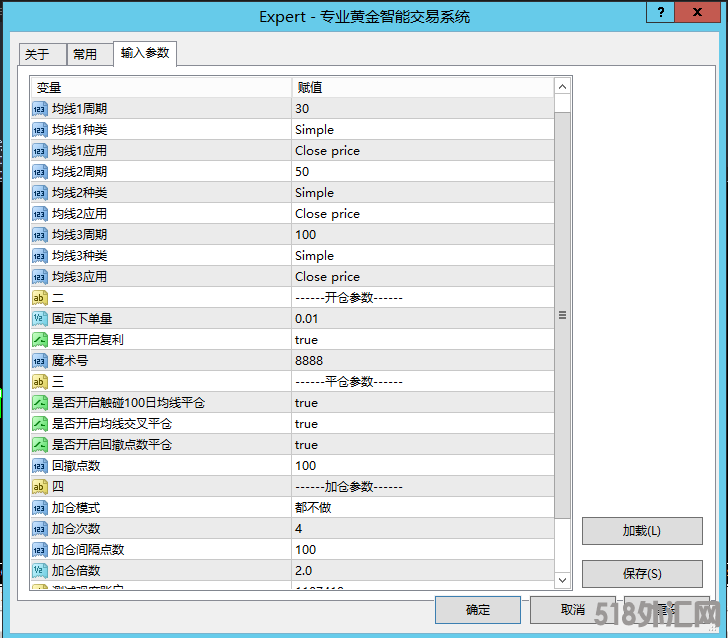
Task: Edit the 均线3周期 value 100
Action: 423,234
